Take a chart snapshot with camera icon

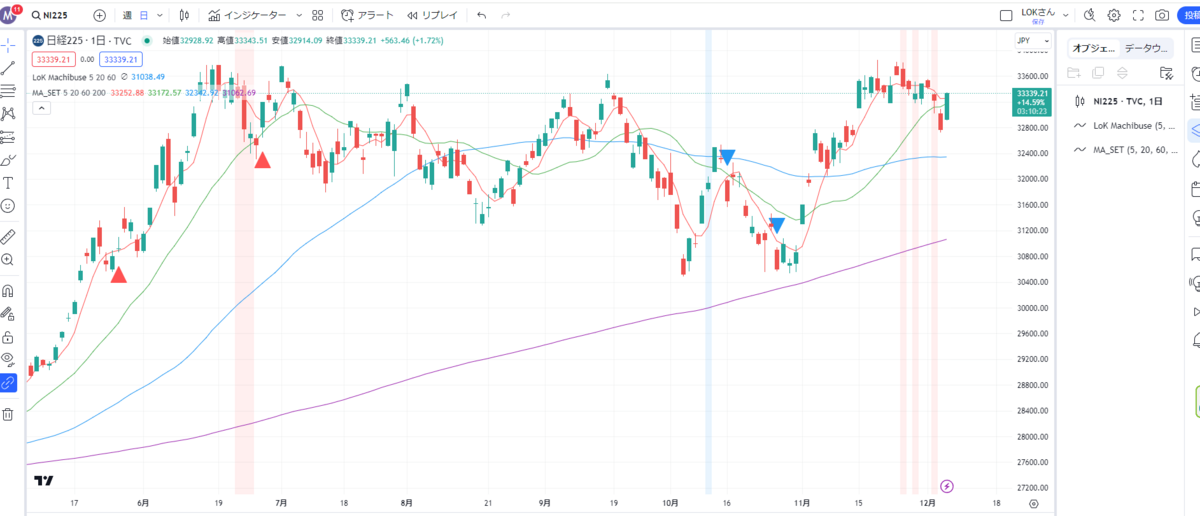(1162, 16)
